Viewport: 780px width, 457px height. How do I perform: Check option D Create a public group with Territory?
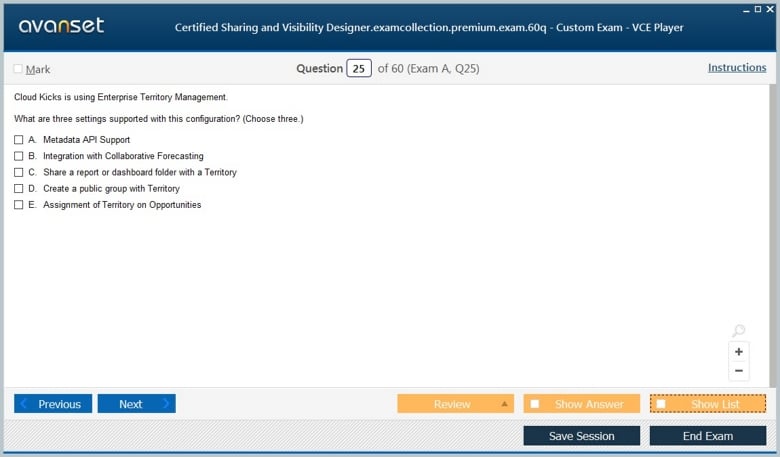coord(18,188)
